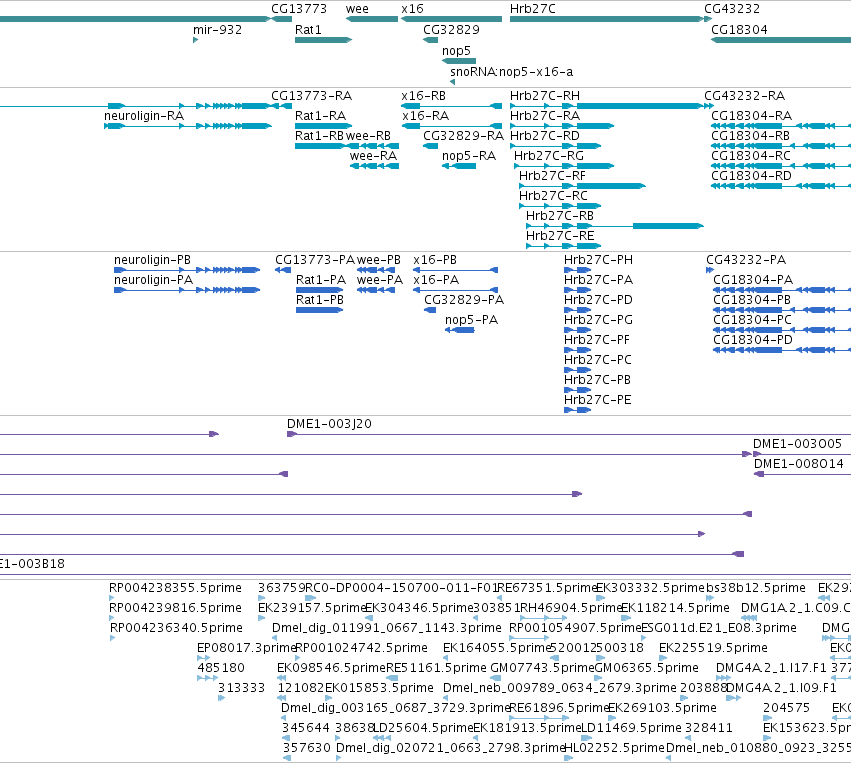851x763 pixels.
Task: Select the DME1-003J20 clone label
Action: (x=329, y=424)
